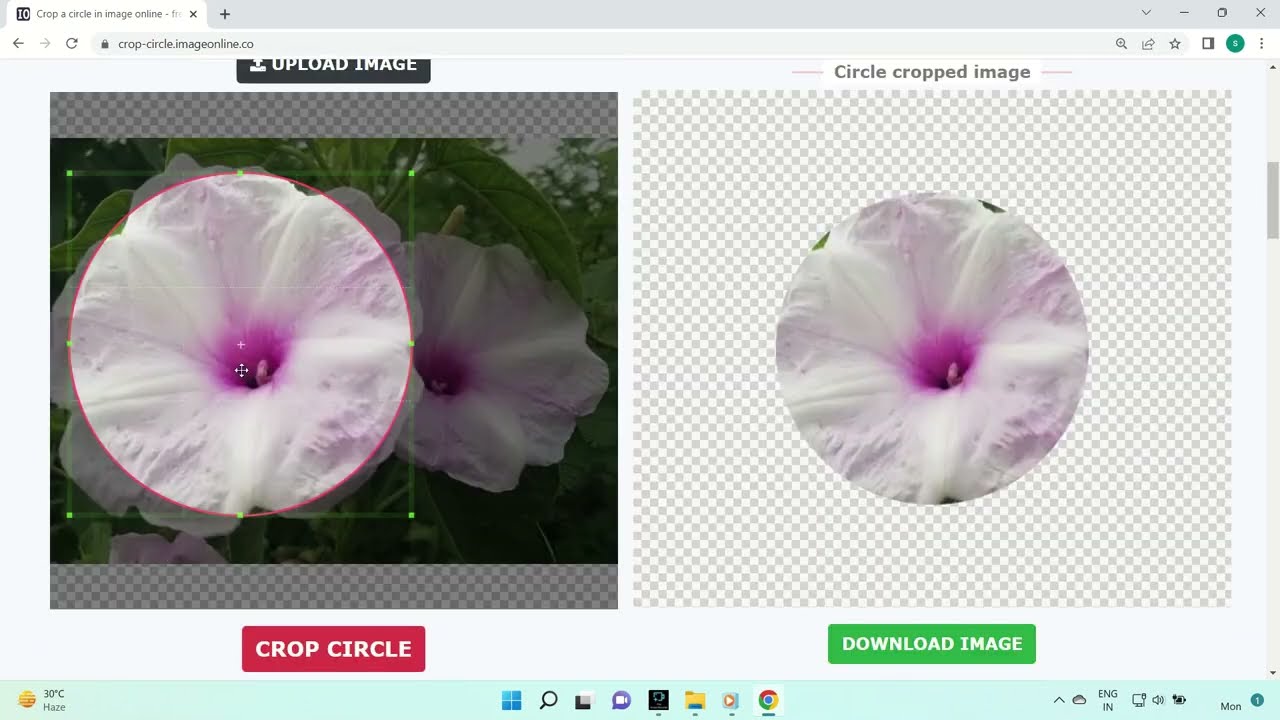Open the Chat app on taskbar
The width and height of the screenshot is (1280, 720).
click(621, 700)
